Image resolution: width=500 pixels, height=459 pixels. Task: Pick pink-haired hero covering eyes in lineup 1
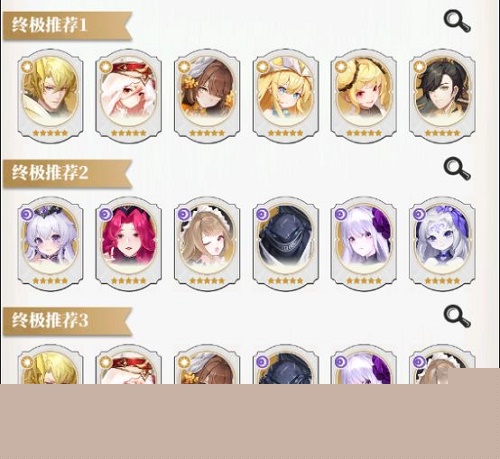click(x=129, y=96)
